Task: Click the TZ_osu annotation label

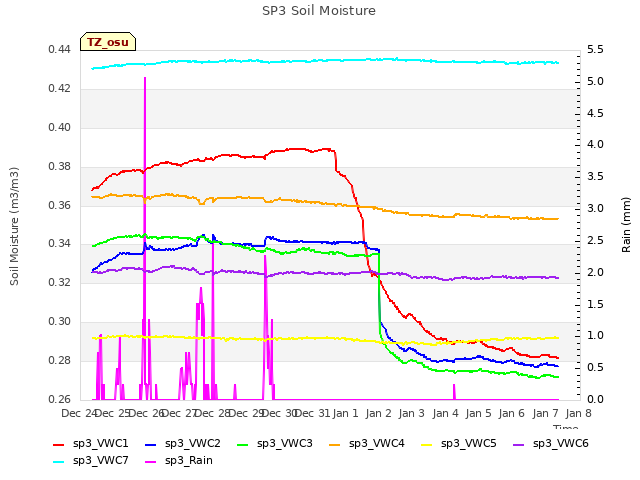Action: (x=108, y=42)
